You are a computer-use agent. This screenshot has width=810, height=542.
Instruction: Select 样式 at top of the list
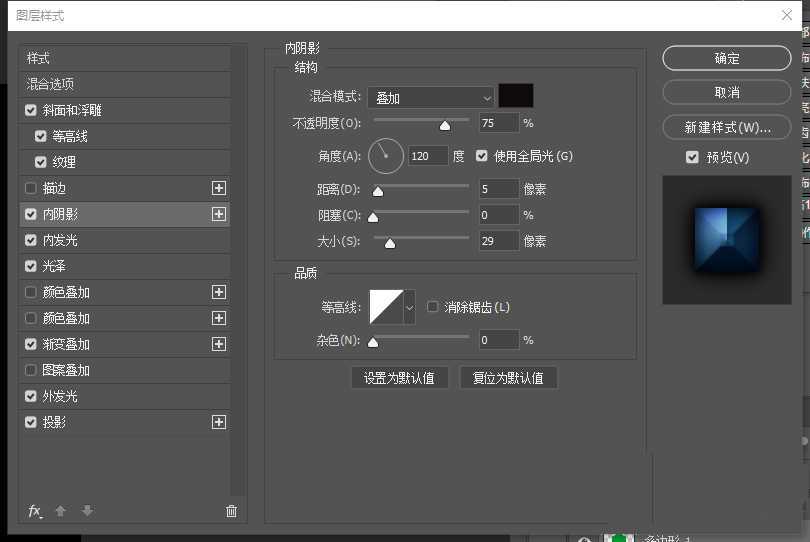click(38, 58)
